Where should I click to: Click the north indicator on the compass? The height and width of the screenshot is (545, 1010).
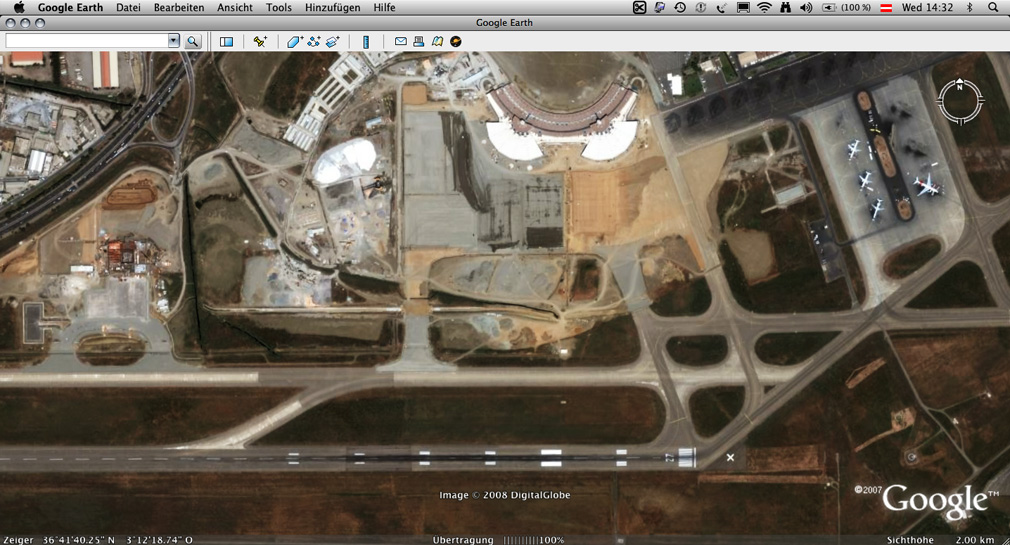960,84
